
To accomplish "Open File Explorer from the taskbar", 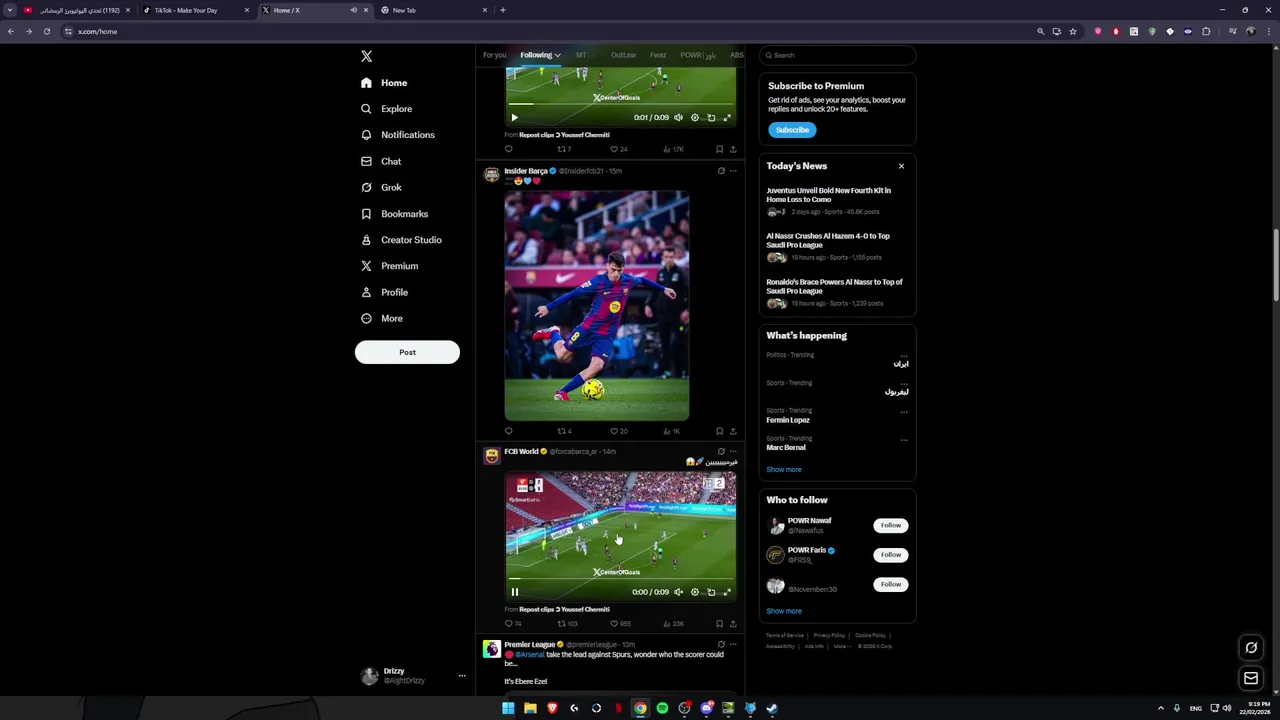I will coord(530,708).
